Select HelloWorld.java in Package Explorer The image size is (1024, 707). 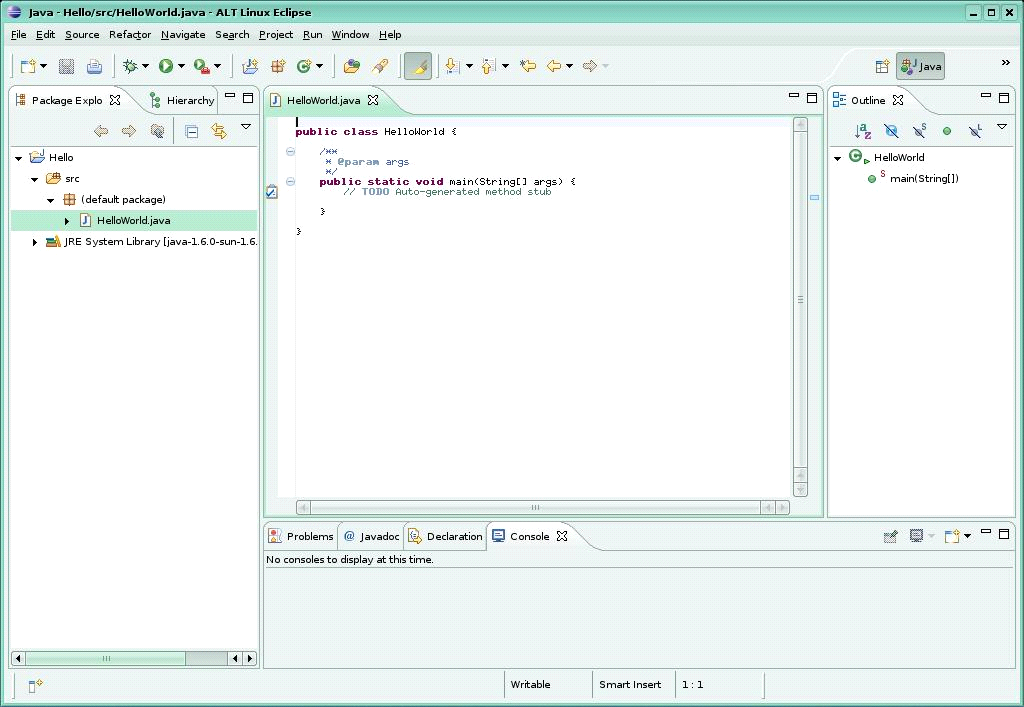[134, 221]
